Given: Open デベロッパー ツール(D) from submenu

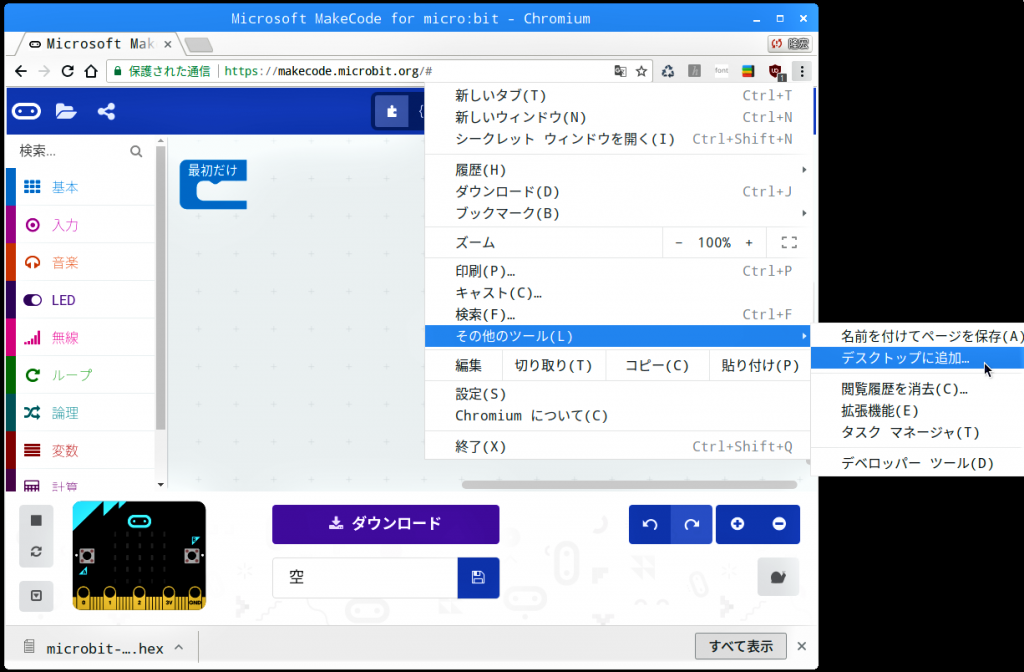Looking at the screenshot, I should 917,463.
